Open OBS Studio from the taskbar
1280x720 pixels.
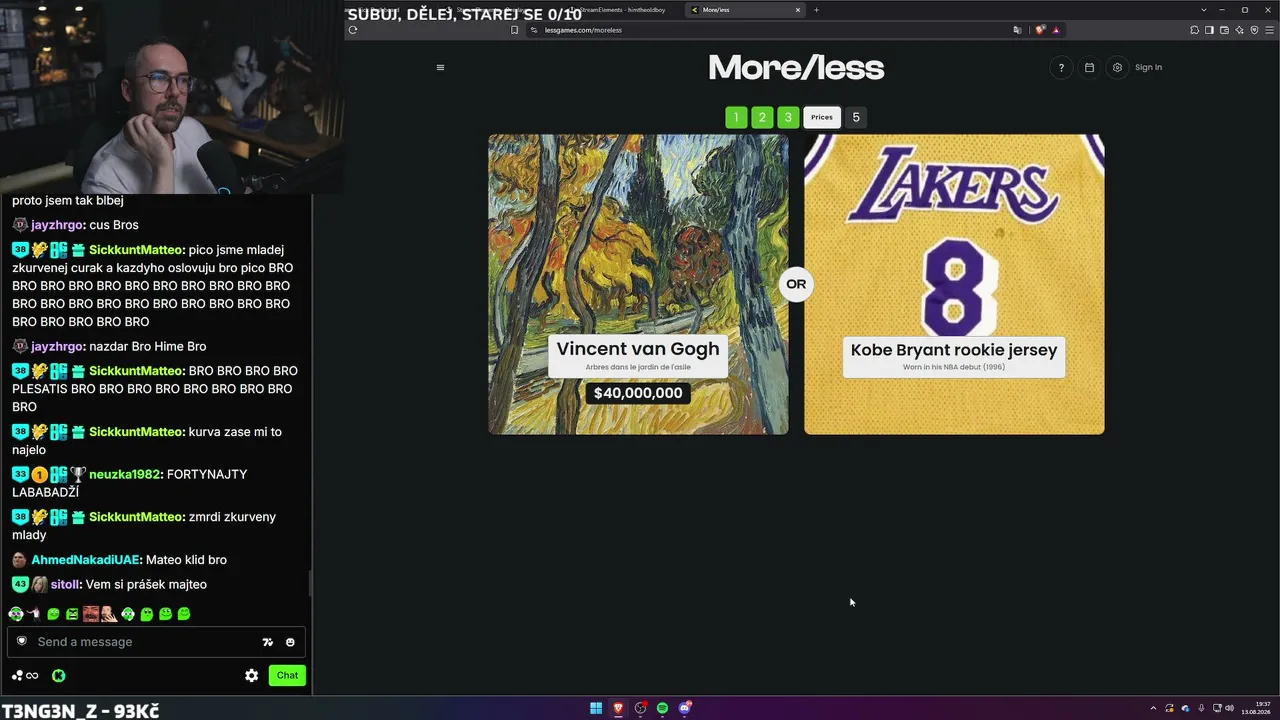pos(641,708)
